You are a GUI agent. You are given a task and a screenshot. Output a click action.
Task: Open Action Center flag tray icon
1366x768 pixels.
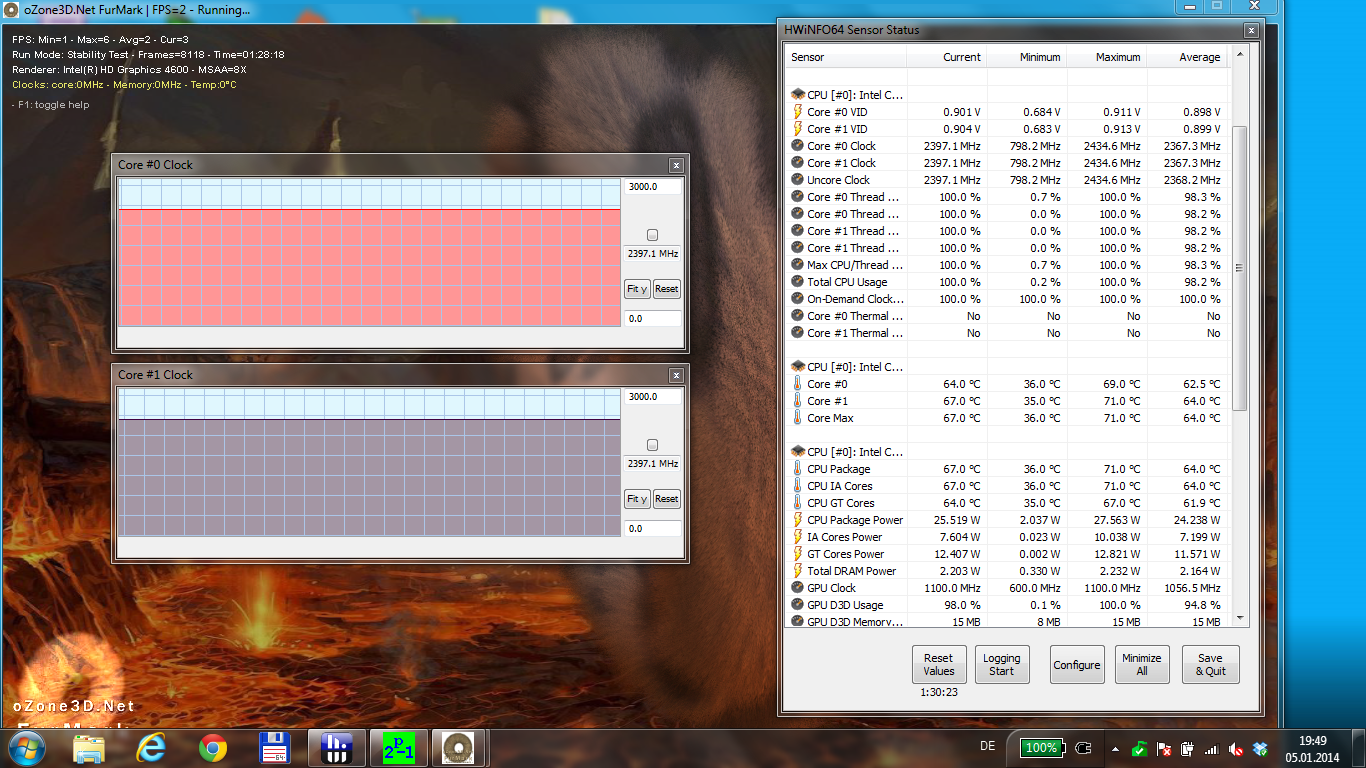pos(1164,748)
